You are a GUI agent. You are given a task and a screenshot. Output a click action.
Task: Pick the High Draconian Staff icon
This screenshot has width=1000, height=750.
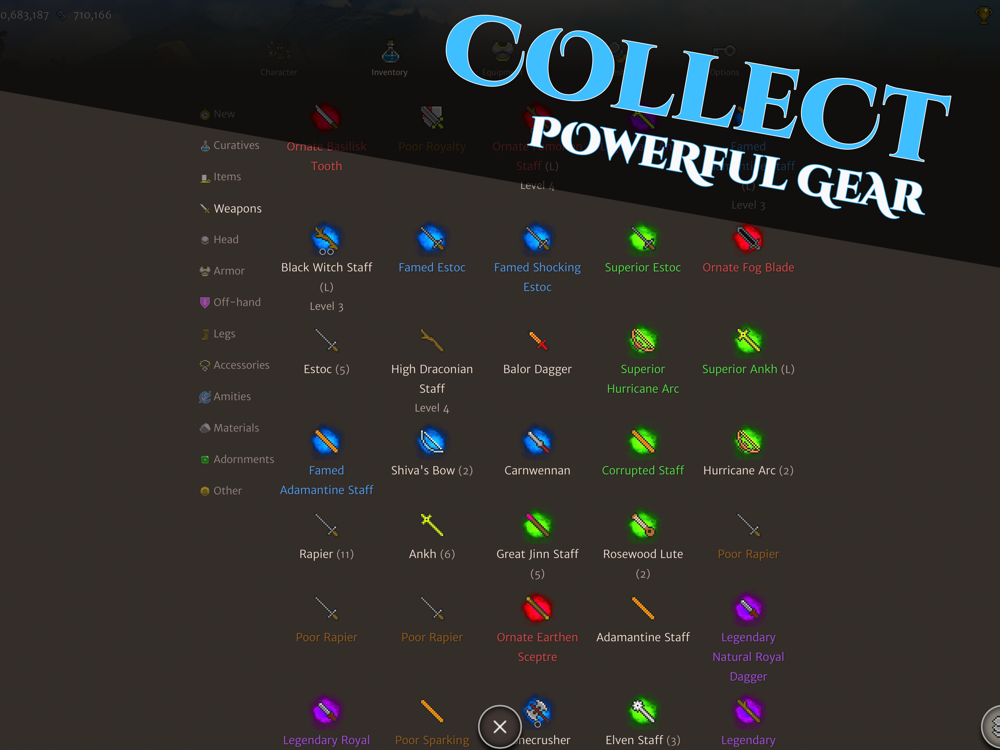coord(432,341)
